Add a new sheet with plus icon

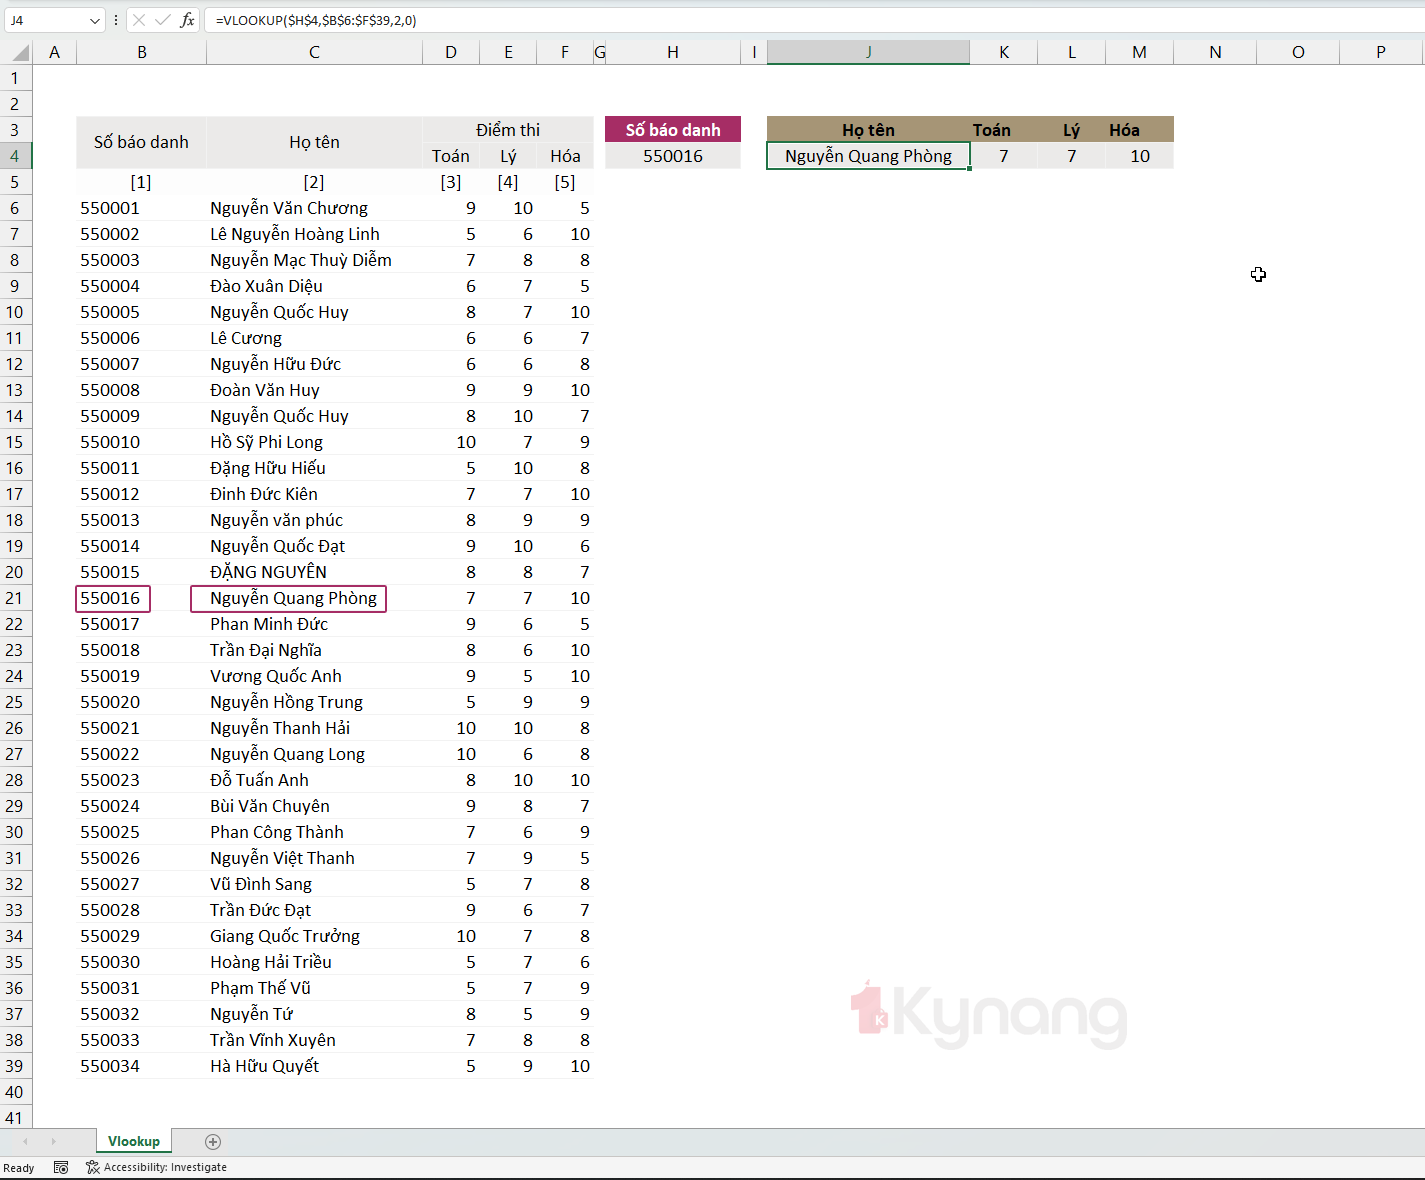[x=213, y=1141]
